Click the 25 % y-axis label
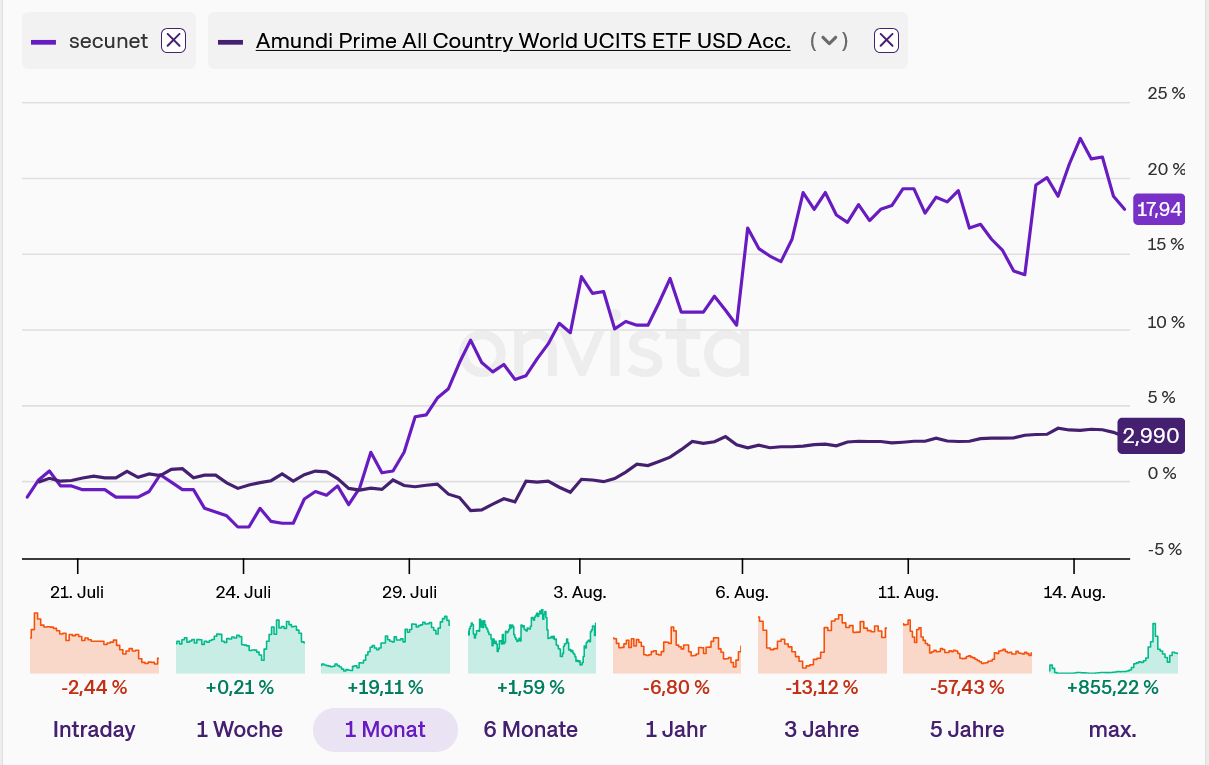The image size is (1209, 765). click(1166, 94)
